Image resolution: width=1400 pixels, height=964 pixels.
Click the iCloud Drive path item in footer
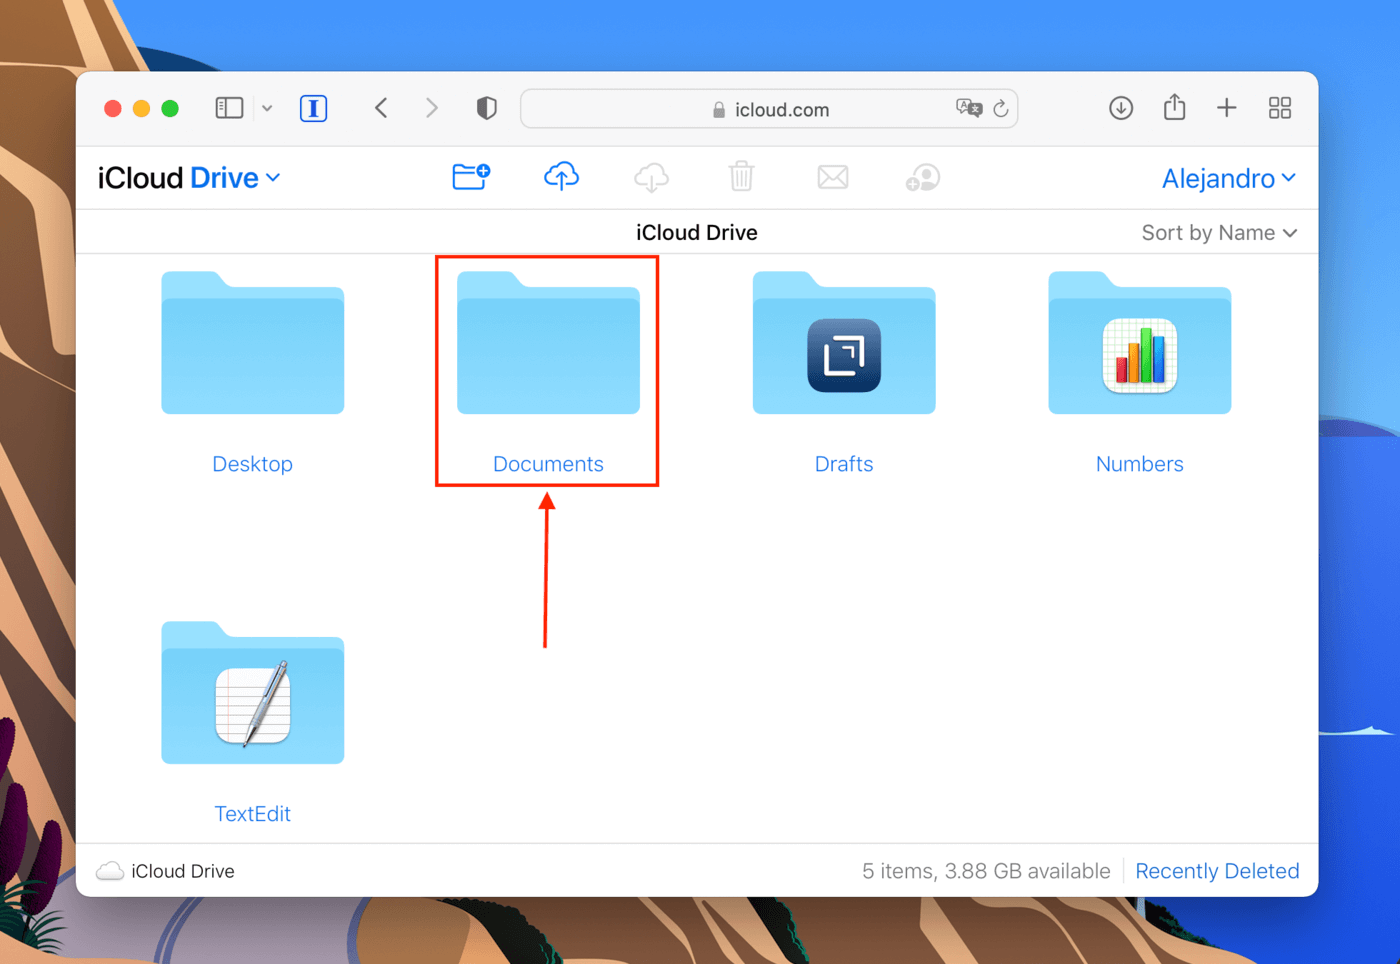point(166,871)
